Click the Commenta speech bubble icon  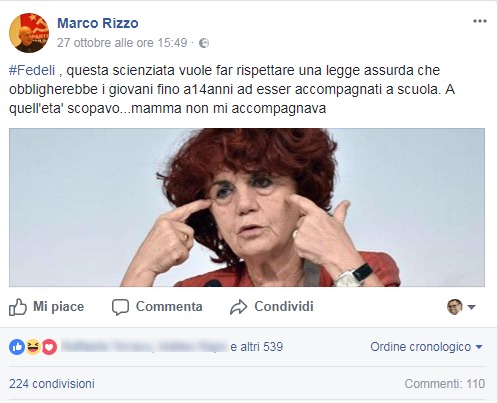[x=120, y=307]
